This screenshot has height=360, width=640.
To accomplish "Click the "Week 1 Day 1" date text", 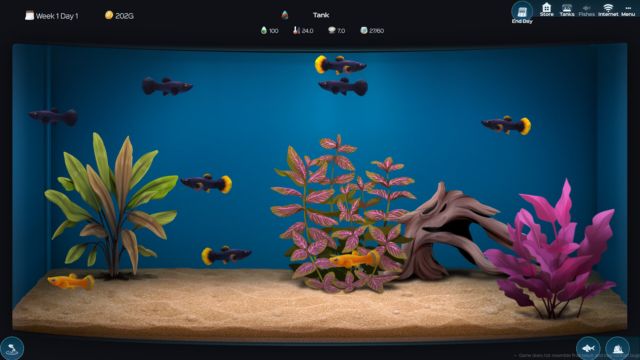I will (x=57, y=16).
